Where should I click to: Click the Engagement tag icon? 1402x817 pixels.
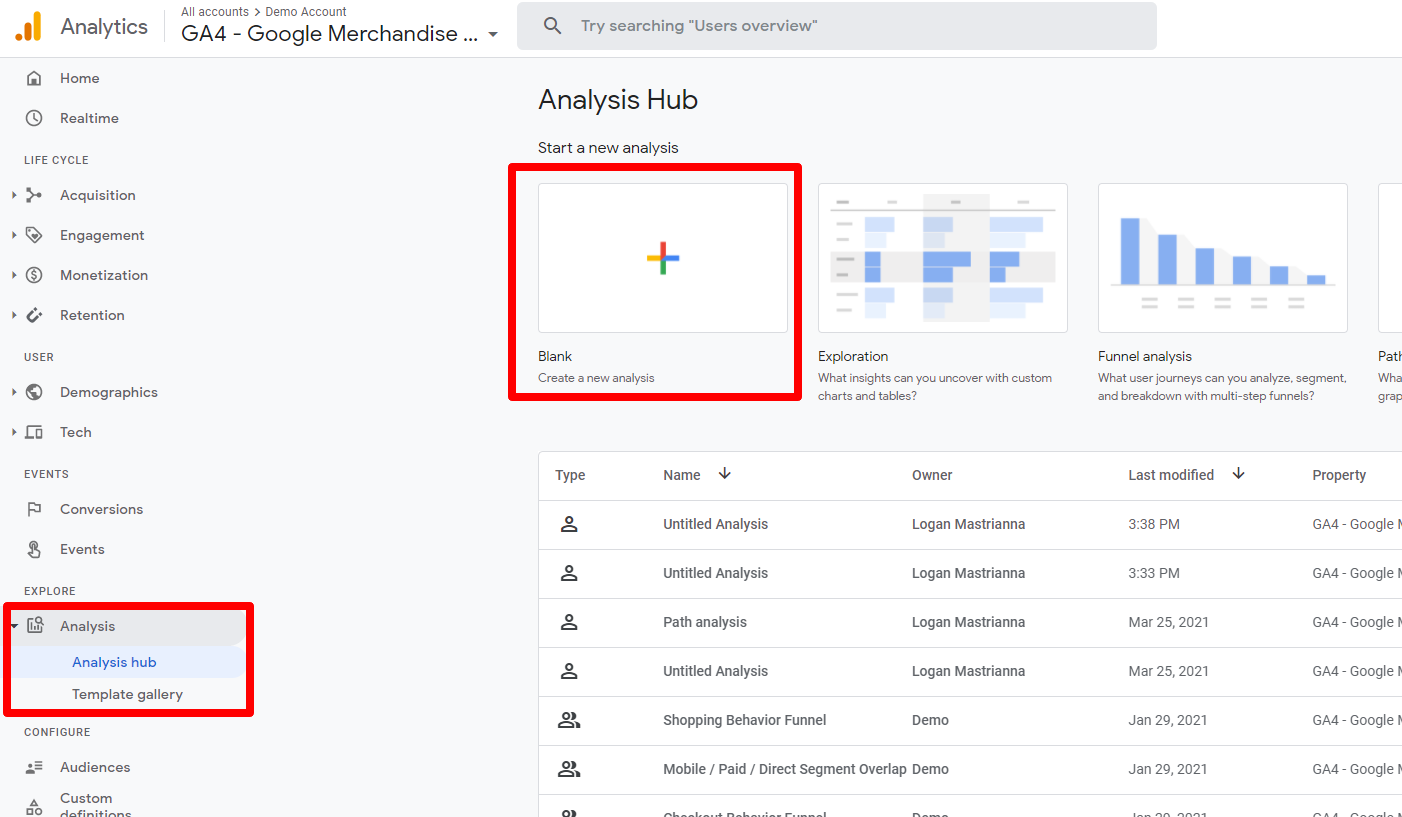point(34,235)
